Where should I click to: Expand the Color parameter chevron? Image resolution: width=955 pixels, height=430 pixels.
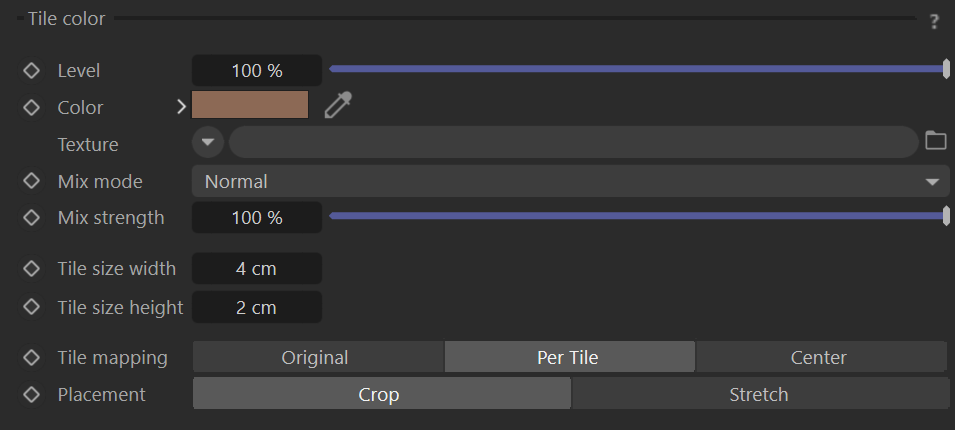[x=181, y=107]
